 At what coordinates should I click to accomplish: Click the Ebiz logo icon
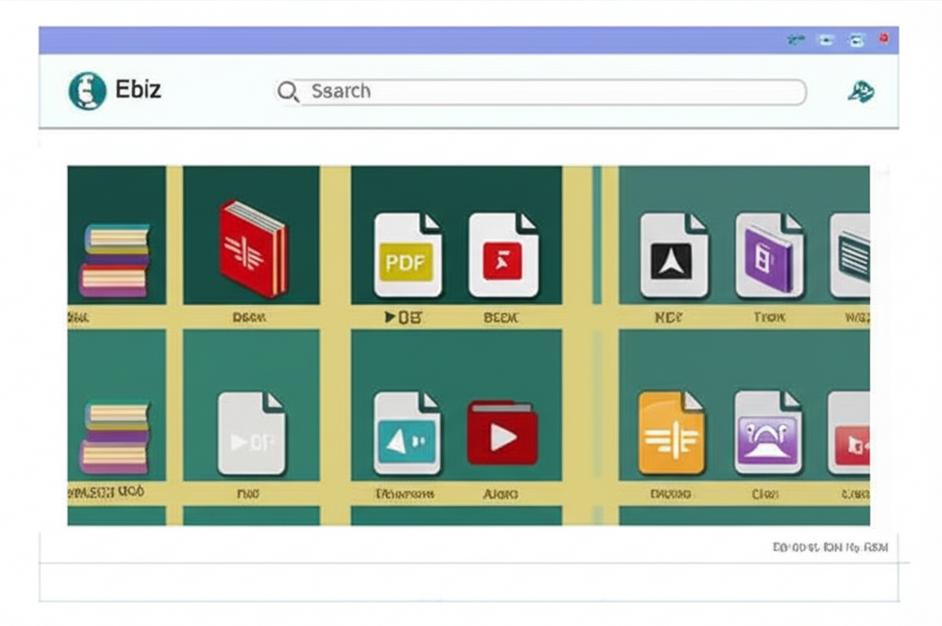point(87,91)
